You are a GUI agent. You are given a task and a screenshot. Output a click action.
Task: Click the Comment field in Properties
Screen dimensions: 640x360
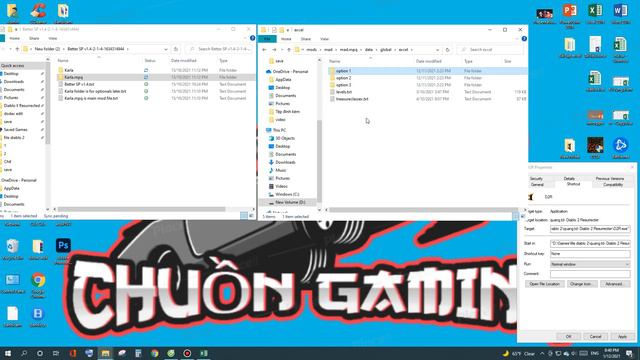[x=590, y=274]
